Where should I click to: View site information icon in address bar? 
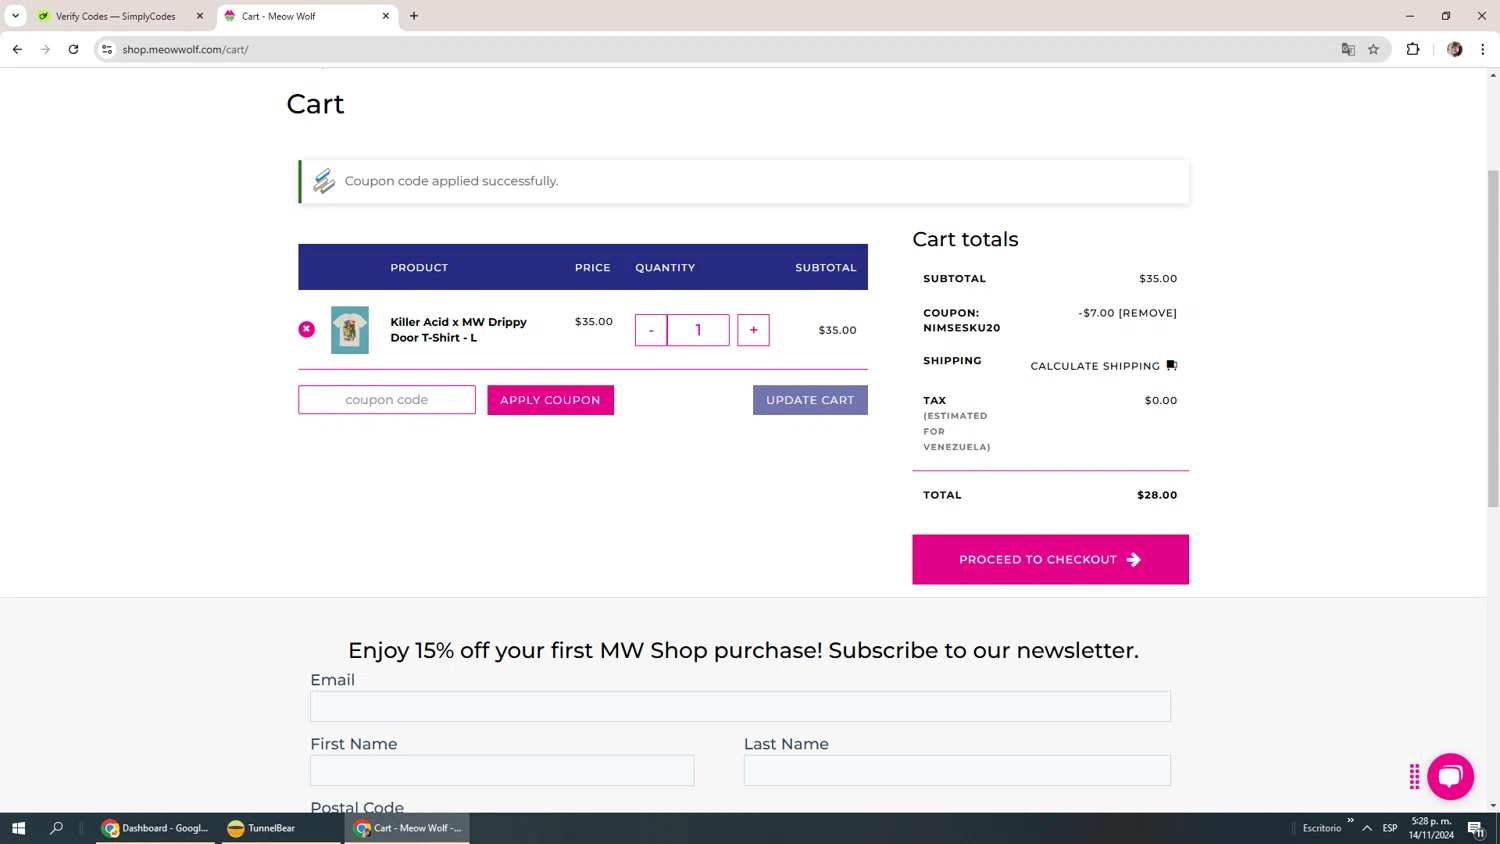pos(107,49)
